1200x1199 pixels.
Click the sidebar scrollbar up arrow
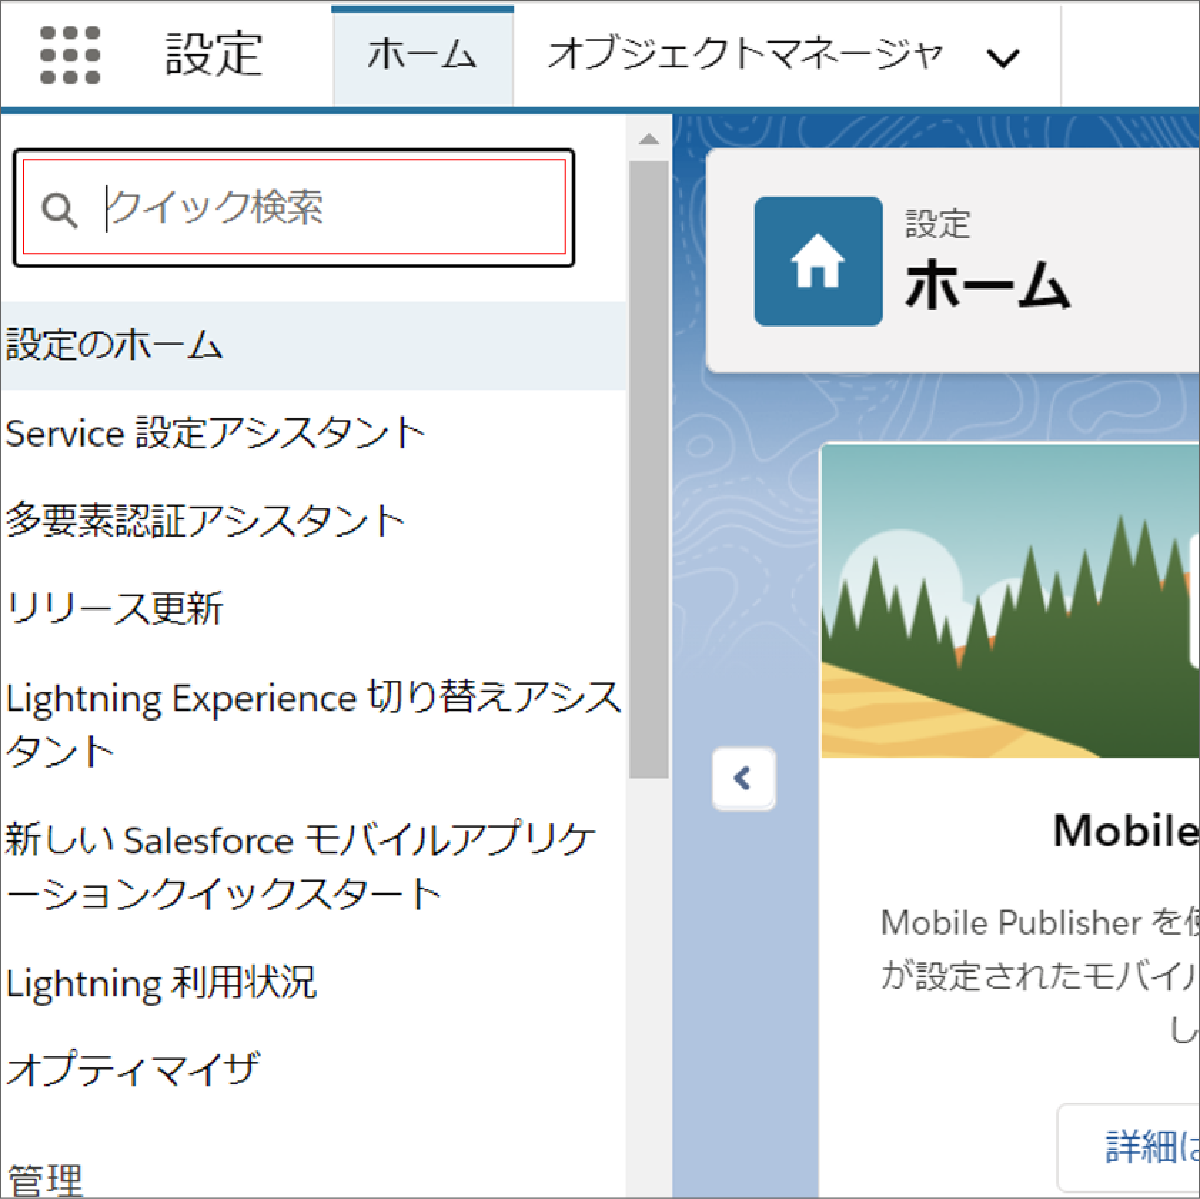tap(649, 138)
